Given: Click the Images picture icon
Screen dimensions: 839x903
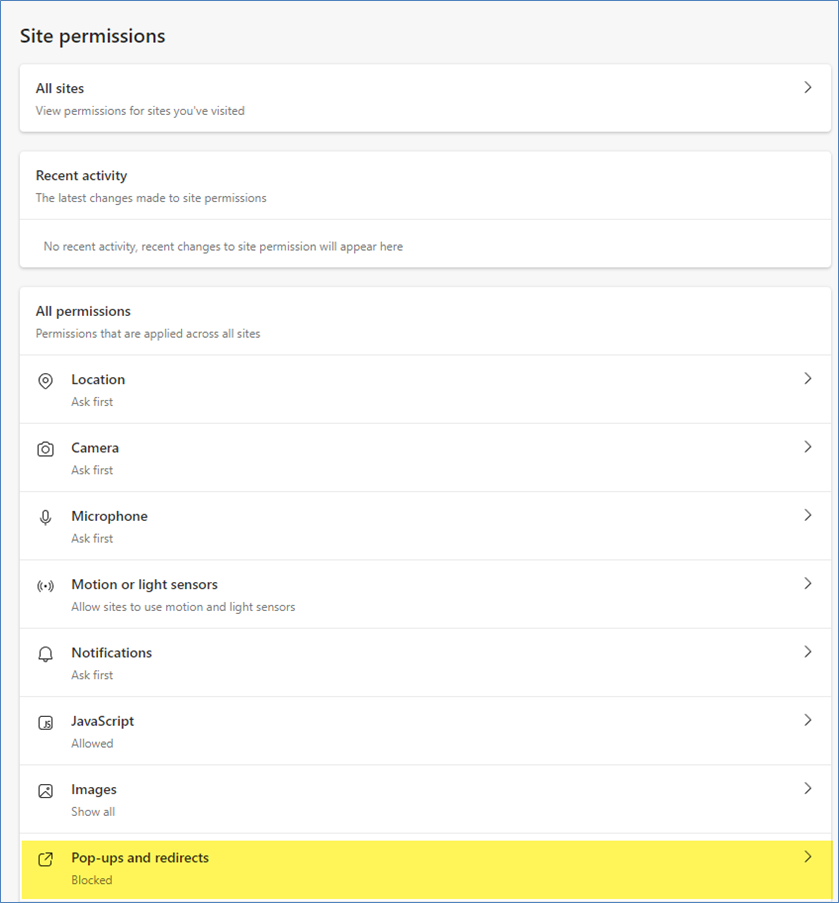Looking at the screenshot, I should point(45,790).
